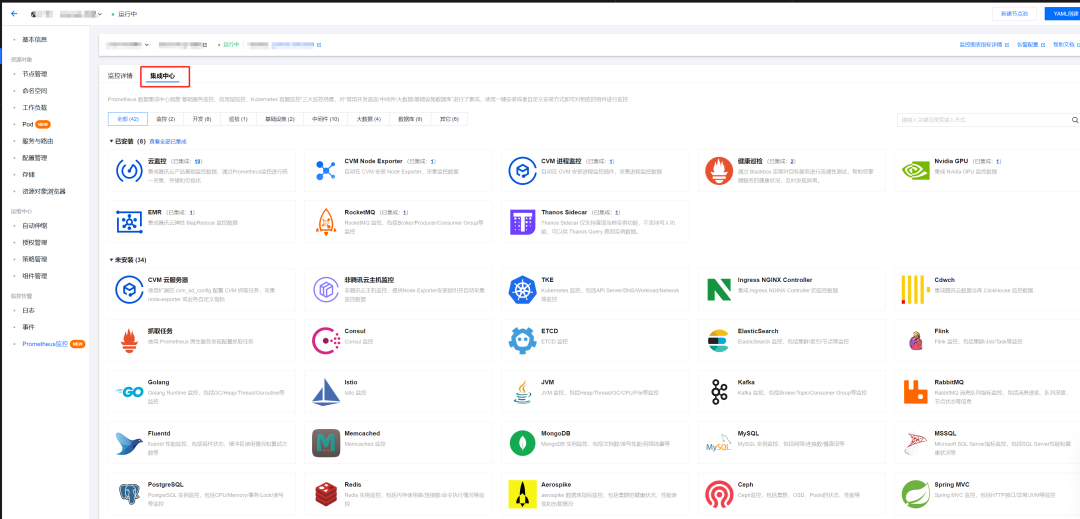Click the 抓取任务 Prometheus icon

click(129, 341)
